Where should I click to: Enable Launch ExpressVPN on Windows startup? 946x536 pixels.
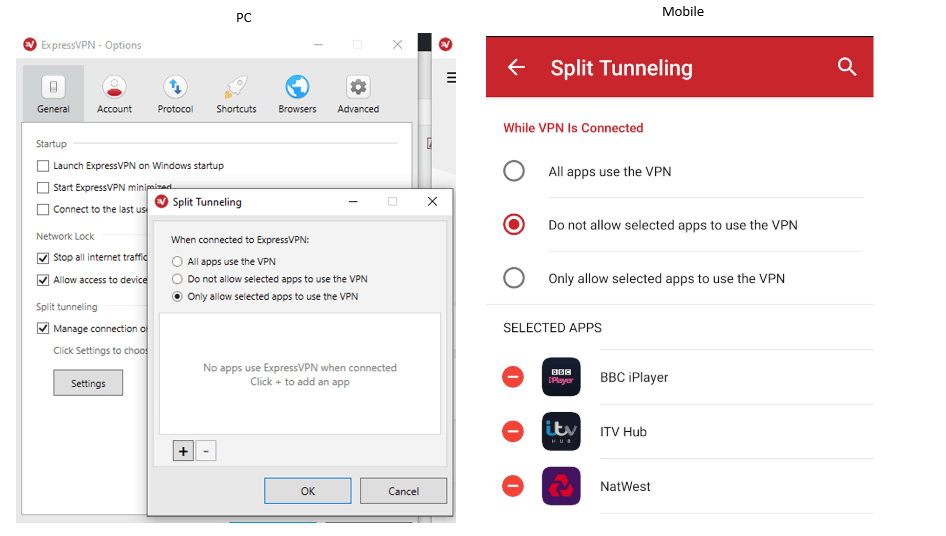[x=43, y=165]
